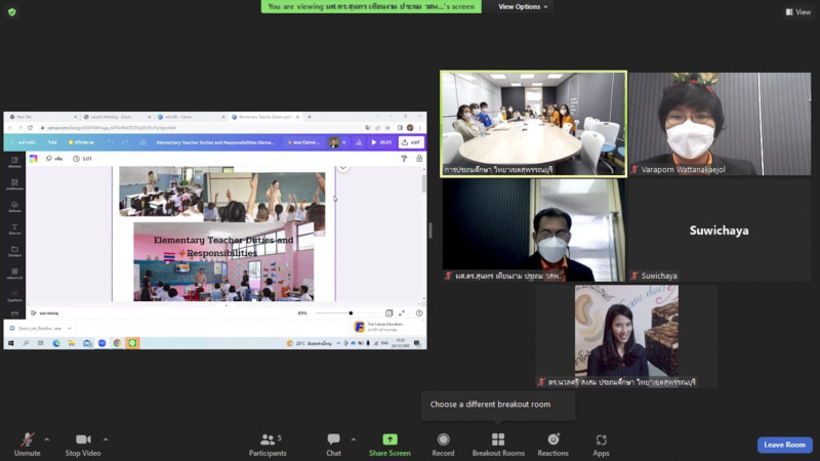Screen dimensions: 820x461
Task: Click the conference room video thumbnail
Action: [x=534, y=123]
